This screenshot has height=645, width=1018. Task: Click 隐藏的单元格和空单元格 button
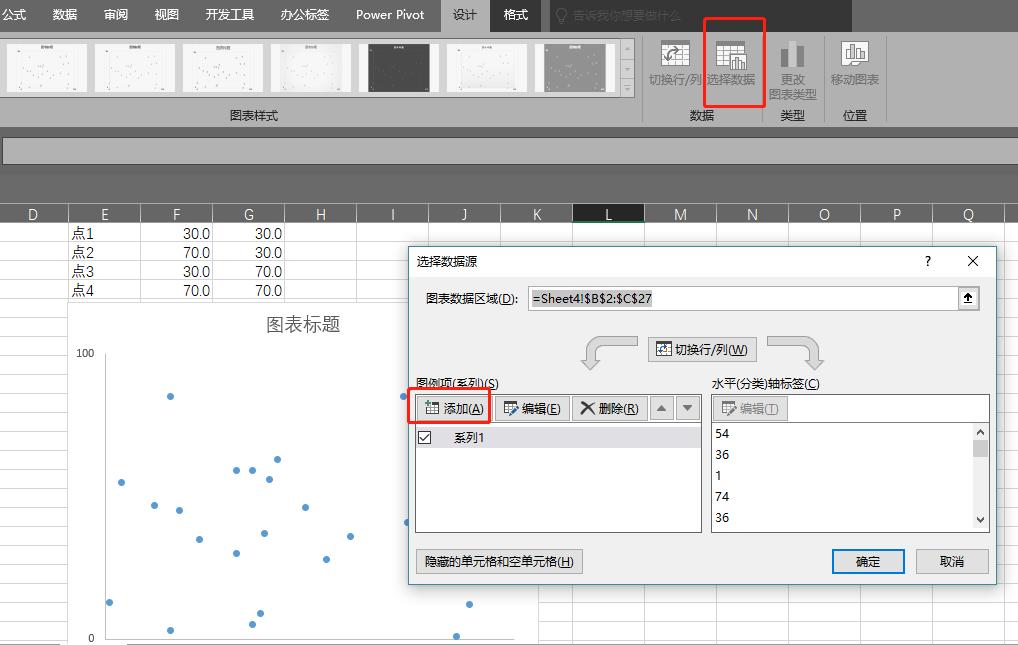coord(498,561)
